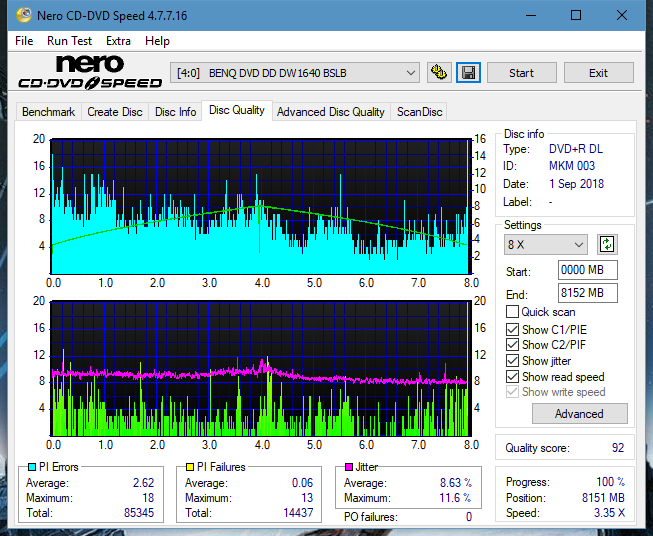653x536 pixels.
Task: Click the disc type text DVD+R DL
Action: tap(576, 149)
